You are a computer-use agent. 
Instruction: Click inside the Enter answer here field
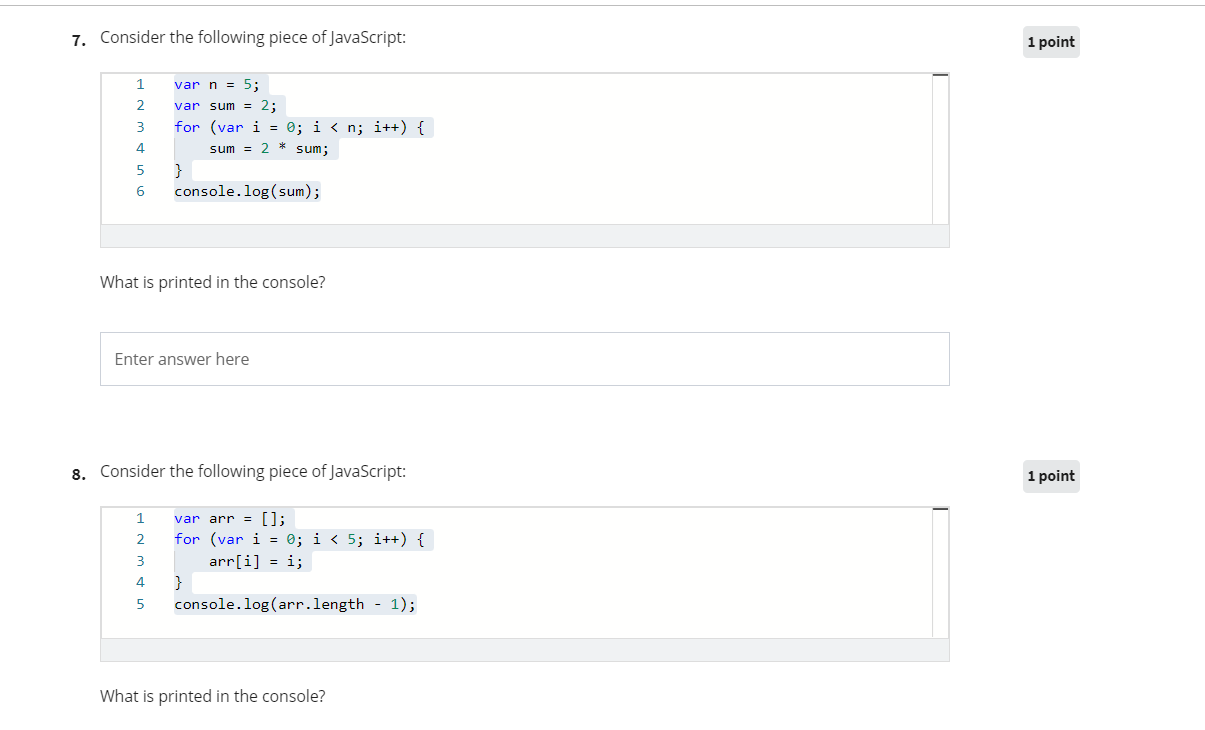(x=524, y=358)
